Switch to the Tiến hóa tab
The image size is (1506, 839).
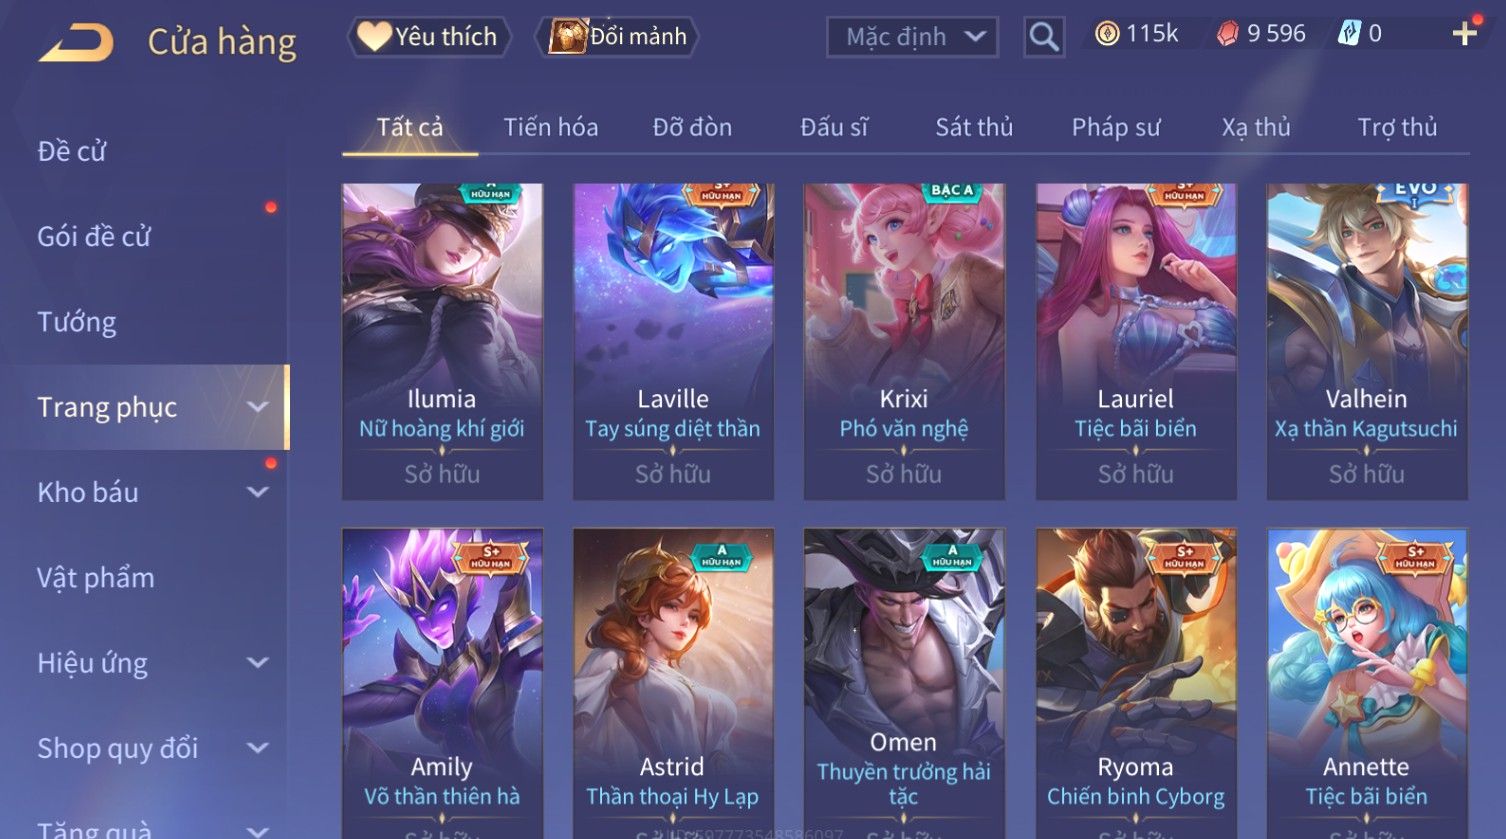click(x=551, y=127)
